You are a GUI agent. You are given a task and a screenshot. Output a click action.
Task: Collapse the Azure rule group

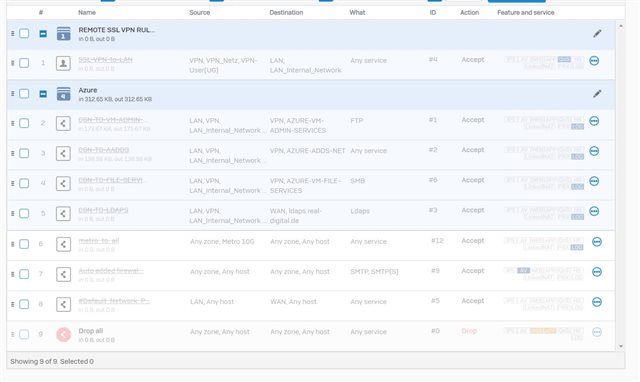click(43, 94)
